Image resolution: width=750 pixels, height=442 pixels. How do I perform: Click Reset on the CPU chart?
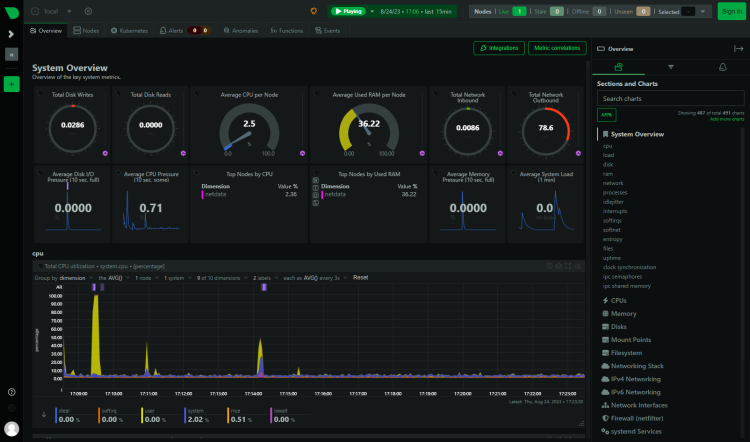pos(361,278)
